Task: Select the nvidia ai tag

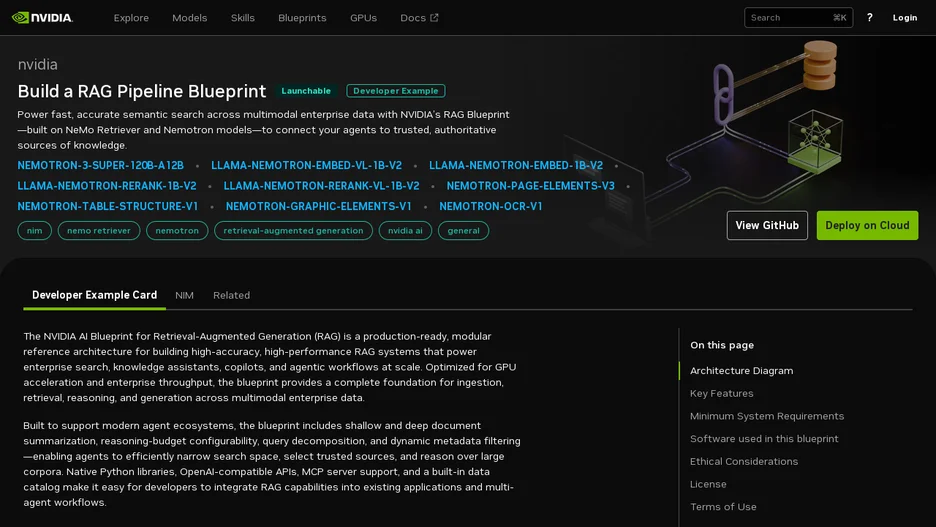Action: [405, 230]
